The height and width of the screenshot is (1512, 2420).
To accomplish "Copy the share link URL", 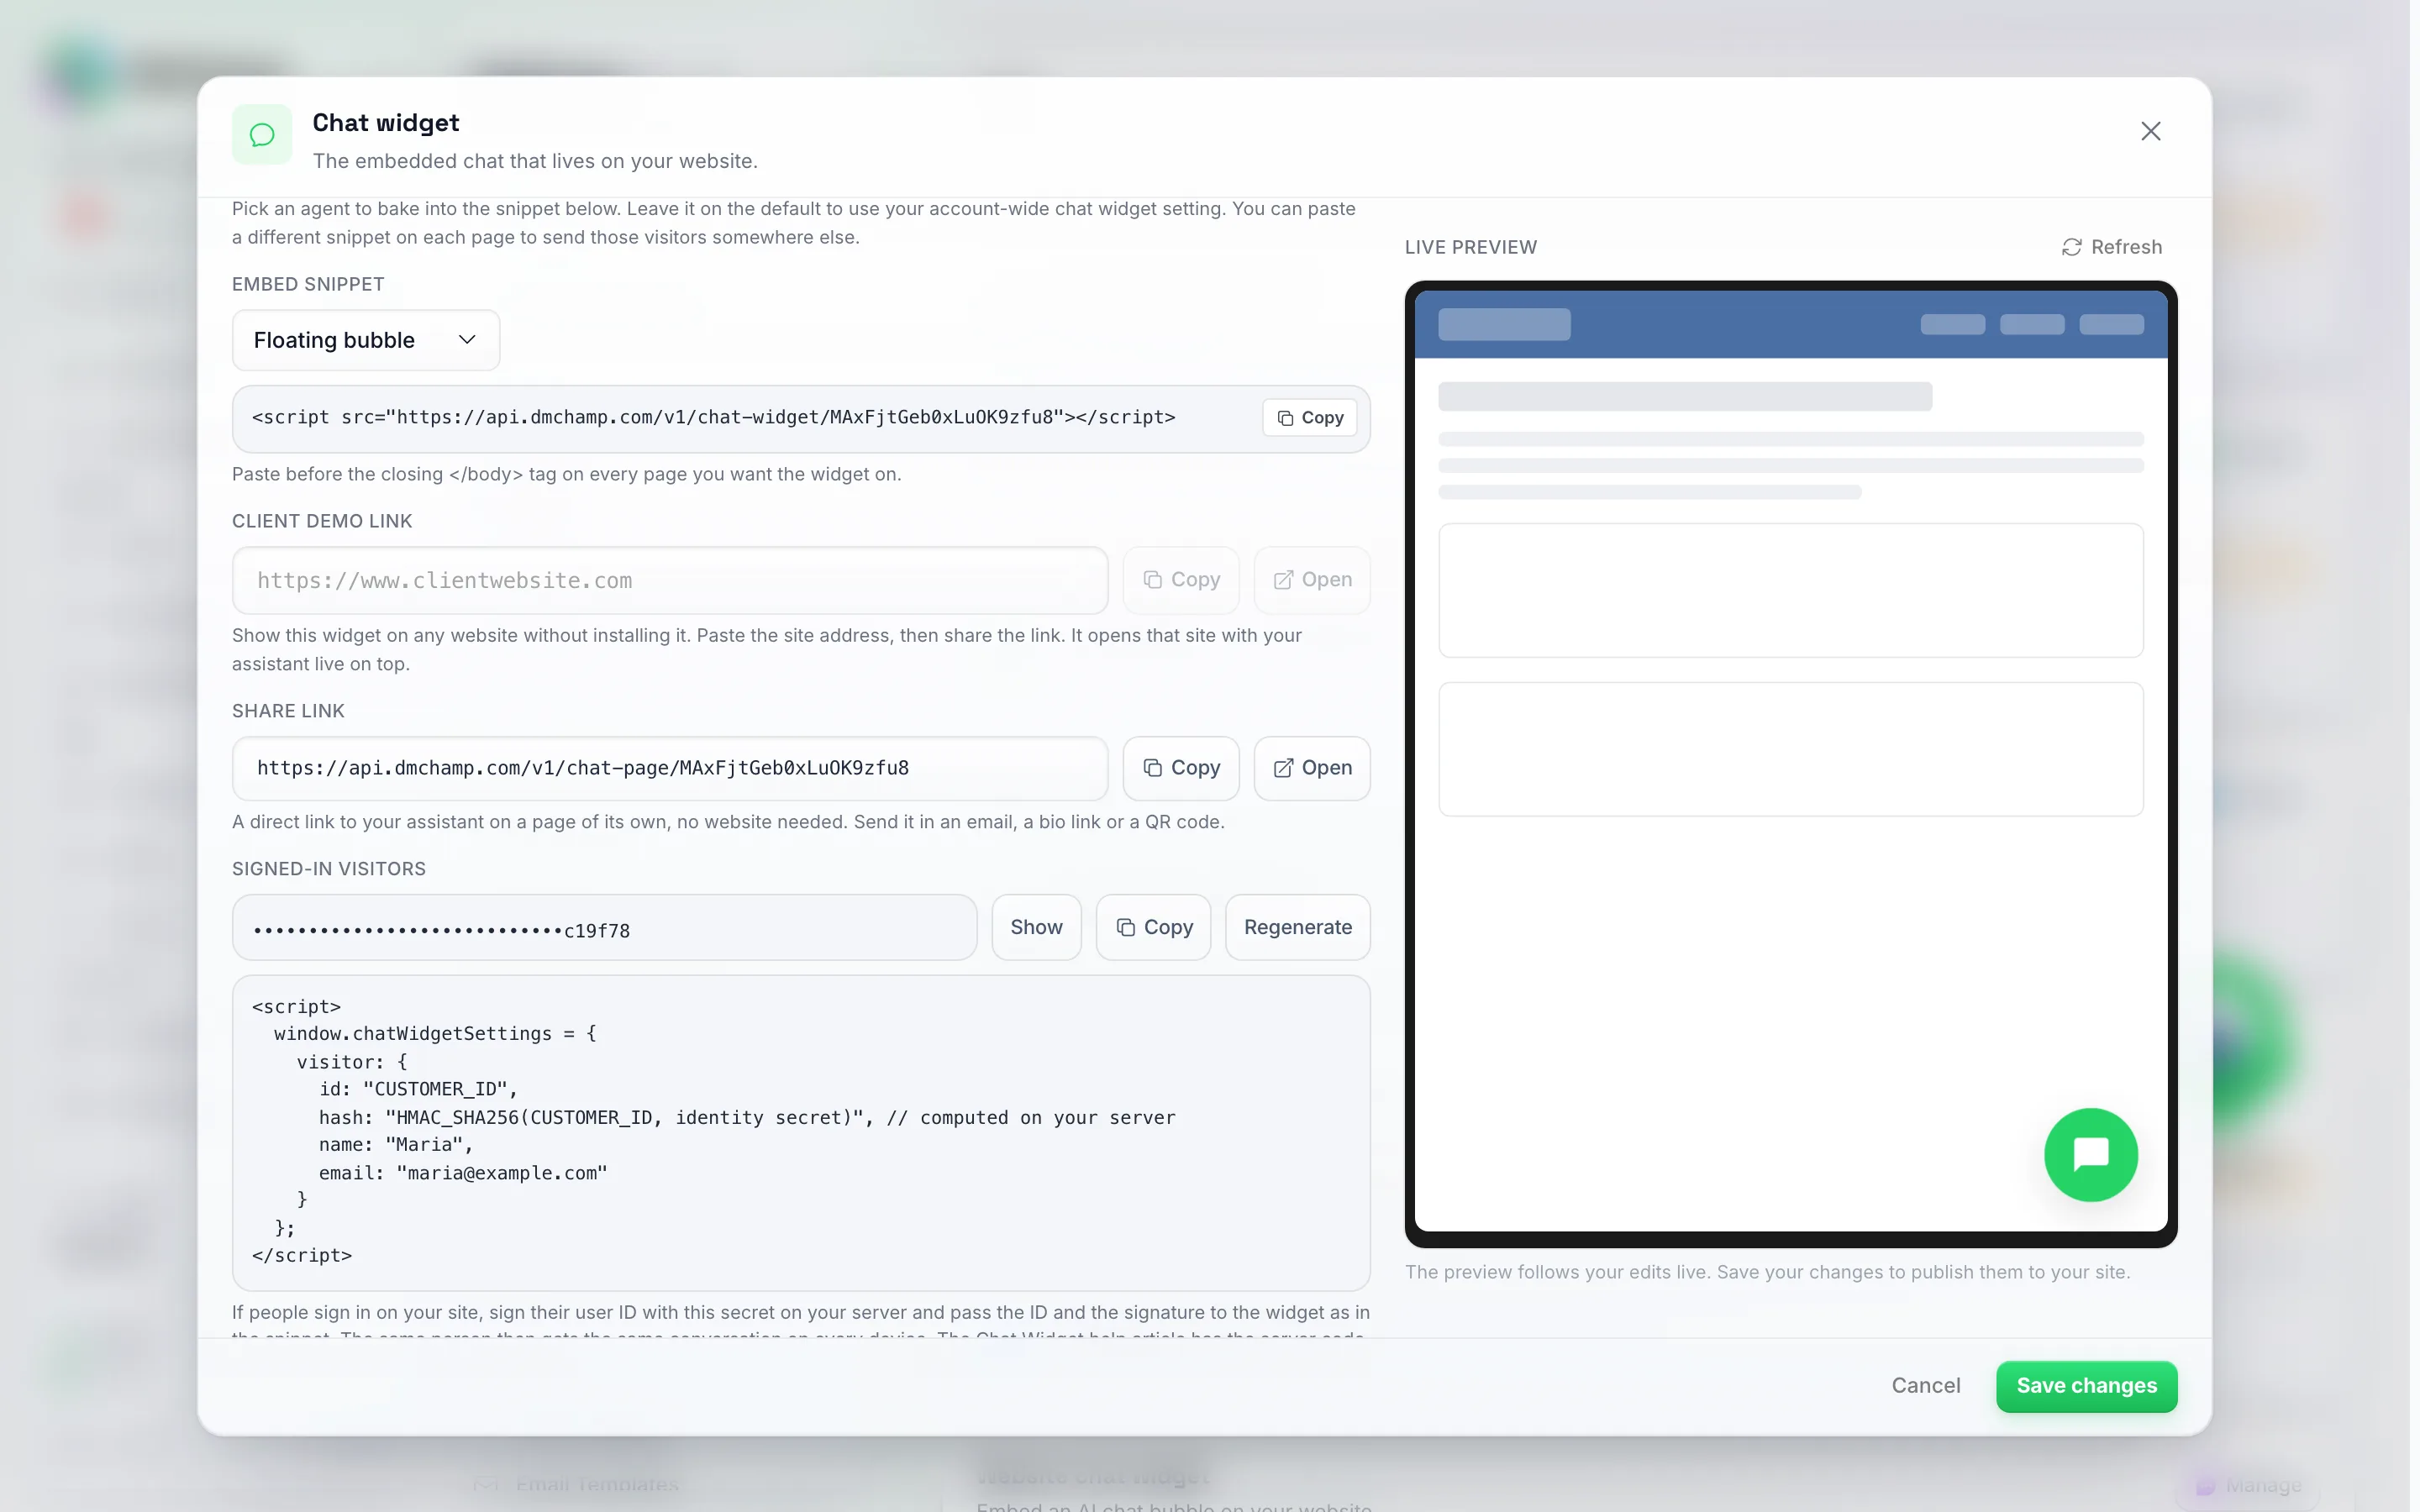I will coord(1181,768).
